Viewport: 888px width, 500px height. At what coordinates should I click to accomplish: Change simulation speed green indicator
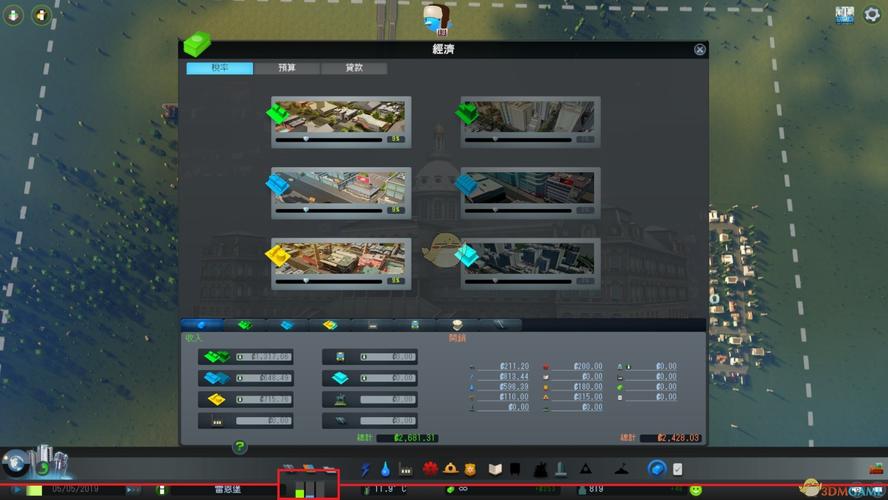(35, 490)
